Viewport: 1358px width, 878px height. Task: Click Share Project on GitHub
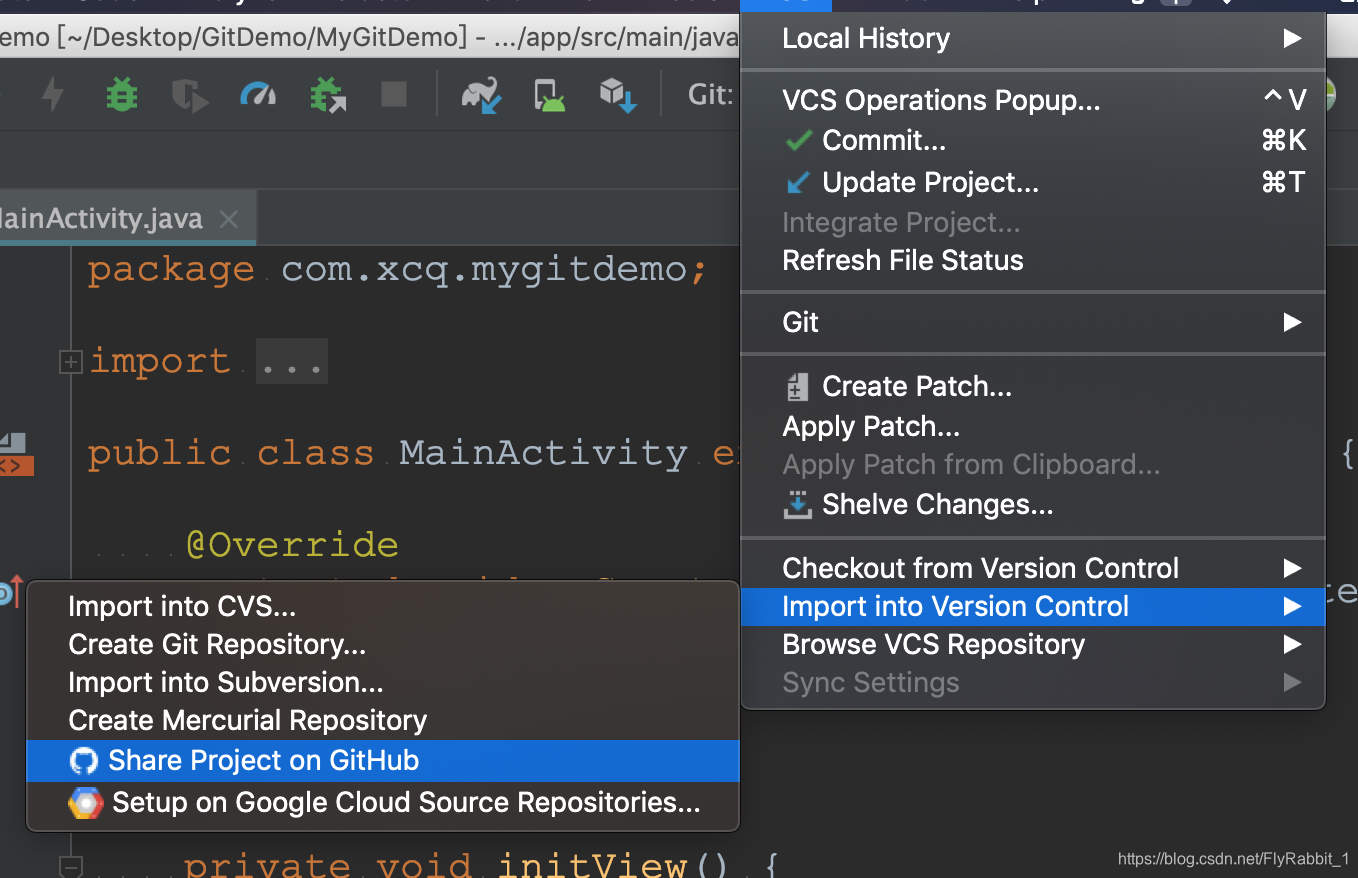382,760
